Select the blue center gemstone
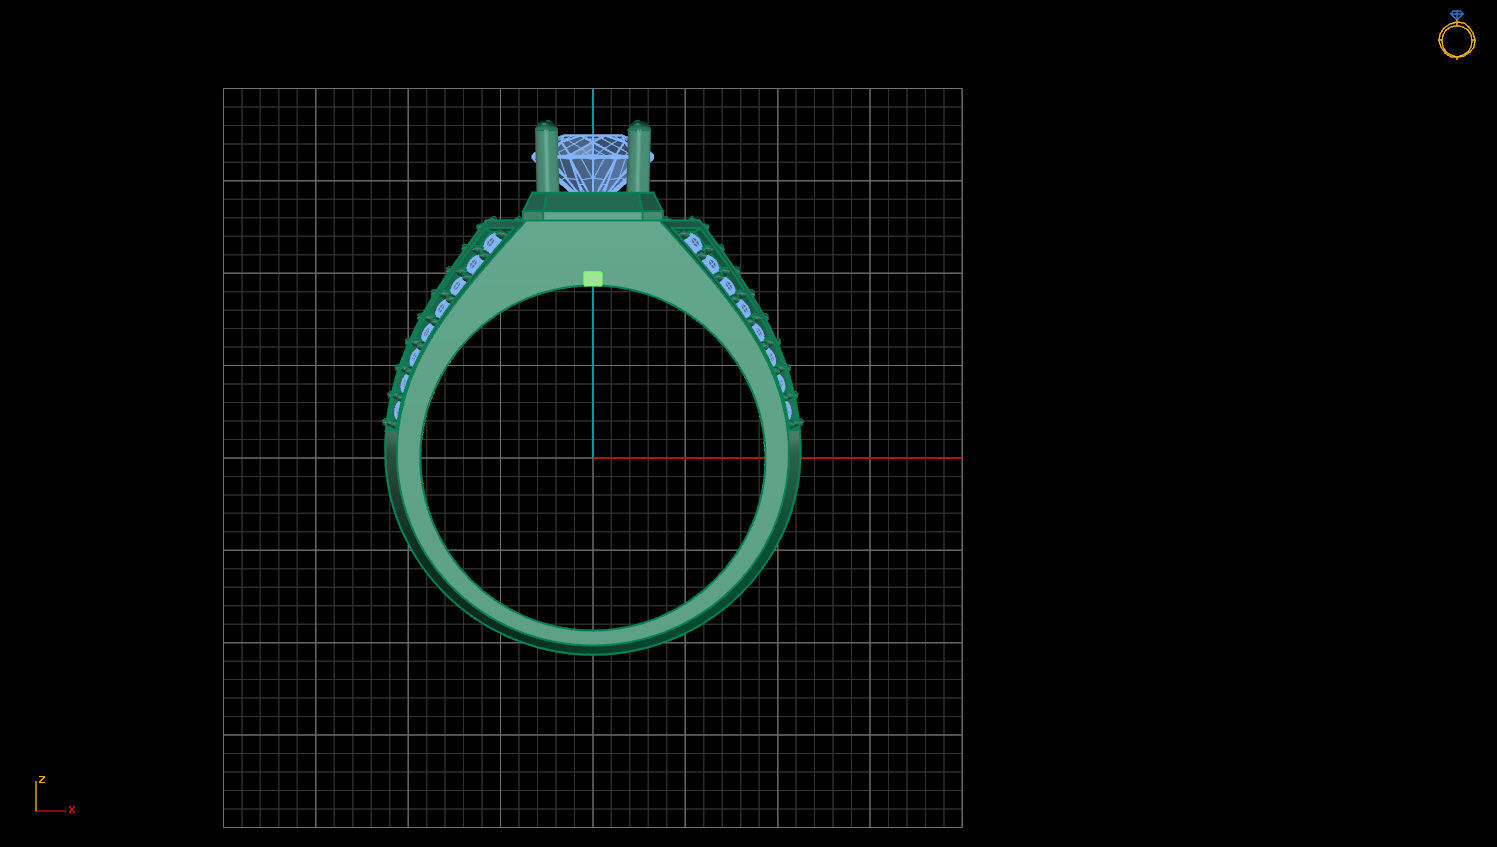The image size is (1497, 847). pos(593,163)
